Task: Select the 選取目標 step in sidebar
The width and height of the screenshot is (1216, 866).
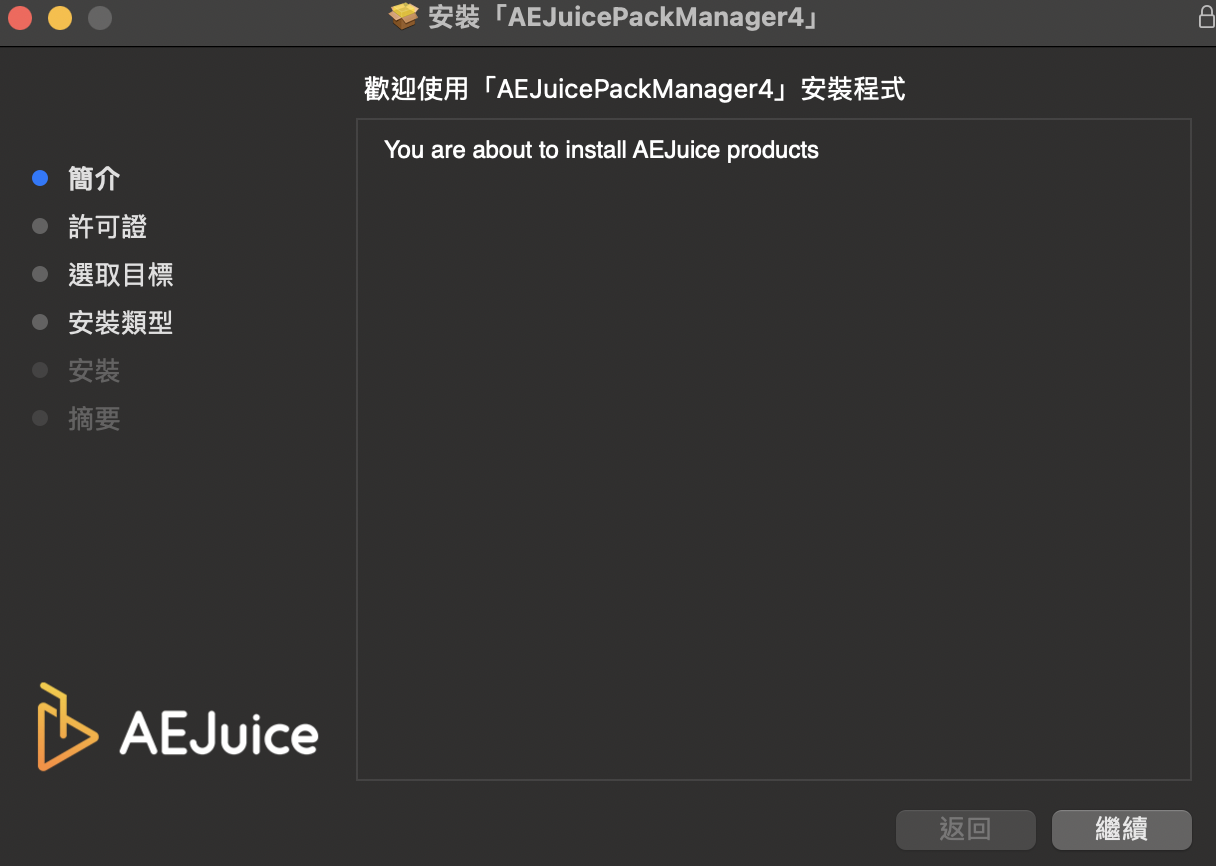Action: (x=121, y=275)
